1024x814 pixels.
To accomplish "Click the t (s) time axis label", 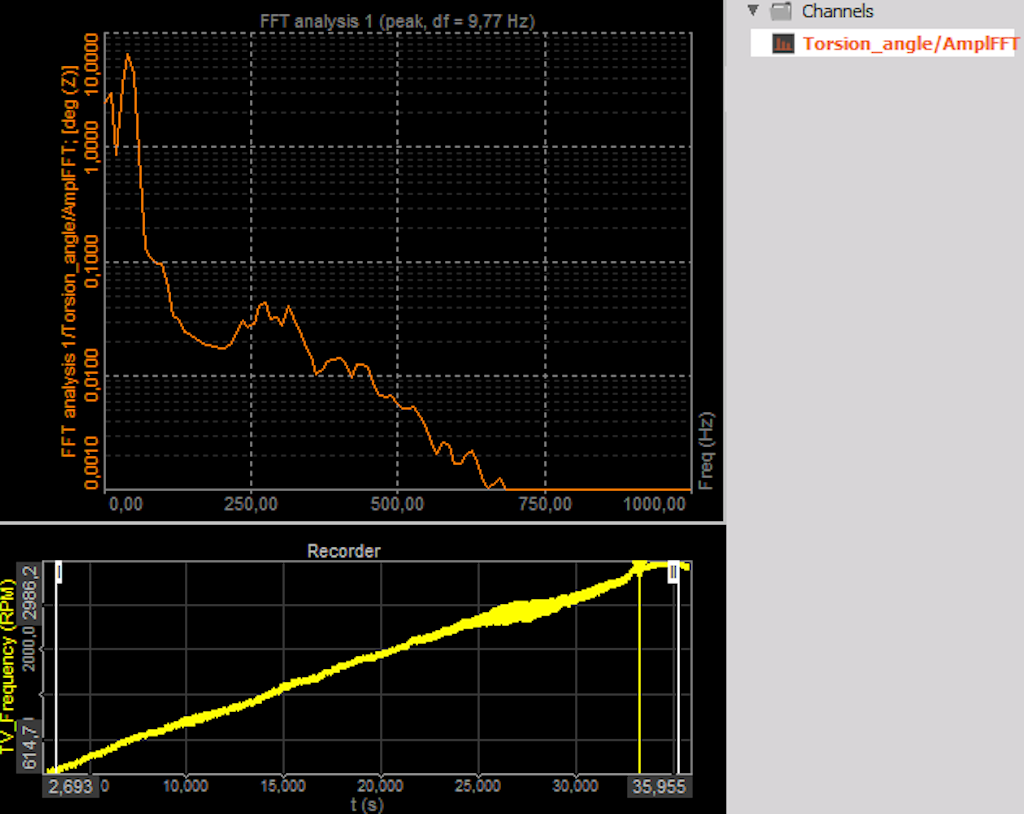I will [x=366, y=805].
